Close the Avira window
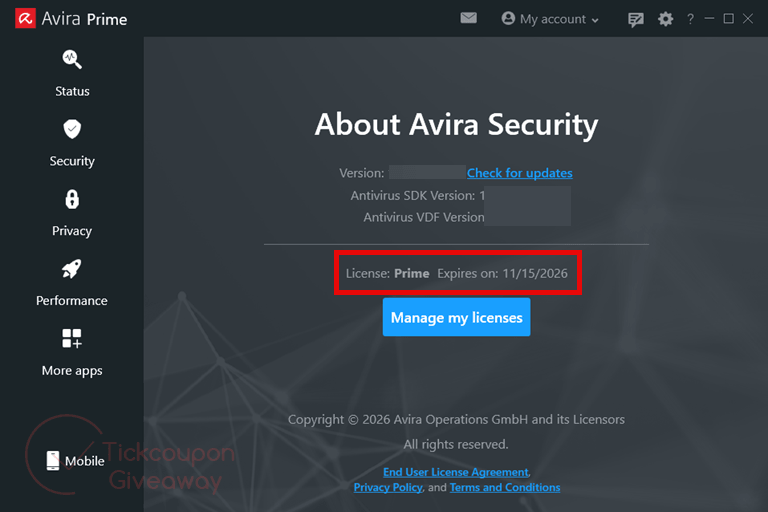 coord(748,19)
